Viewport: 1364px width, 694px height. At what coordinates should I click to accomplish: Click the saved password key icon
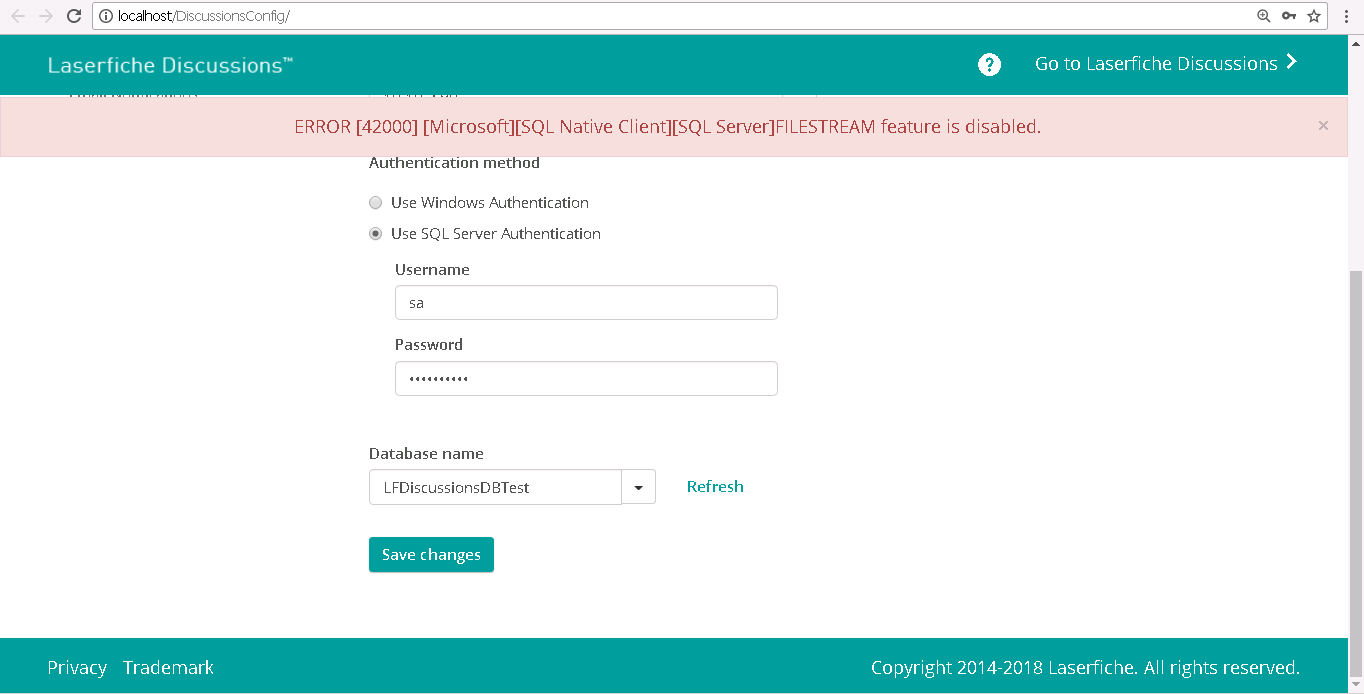(x=1289, y=16)
